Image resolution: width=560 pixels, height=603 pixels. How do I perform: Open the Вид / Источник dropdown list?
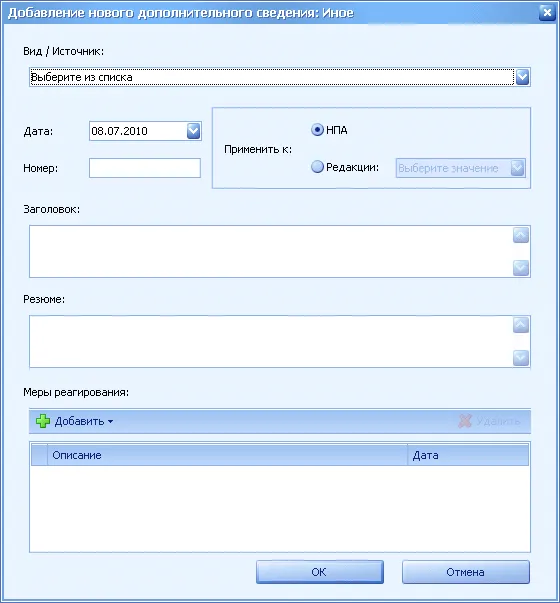(522, 77)
